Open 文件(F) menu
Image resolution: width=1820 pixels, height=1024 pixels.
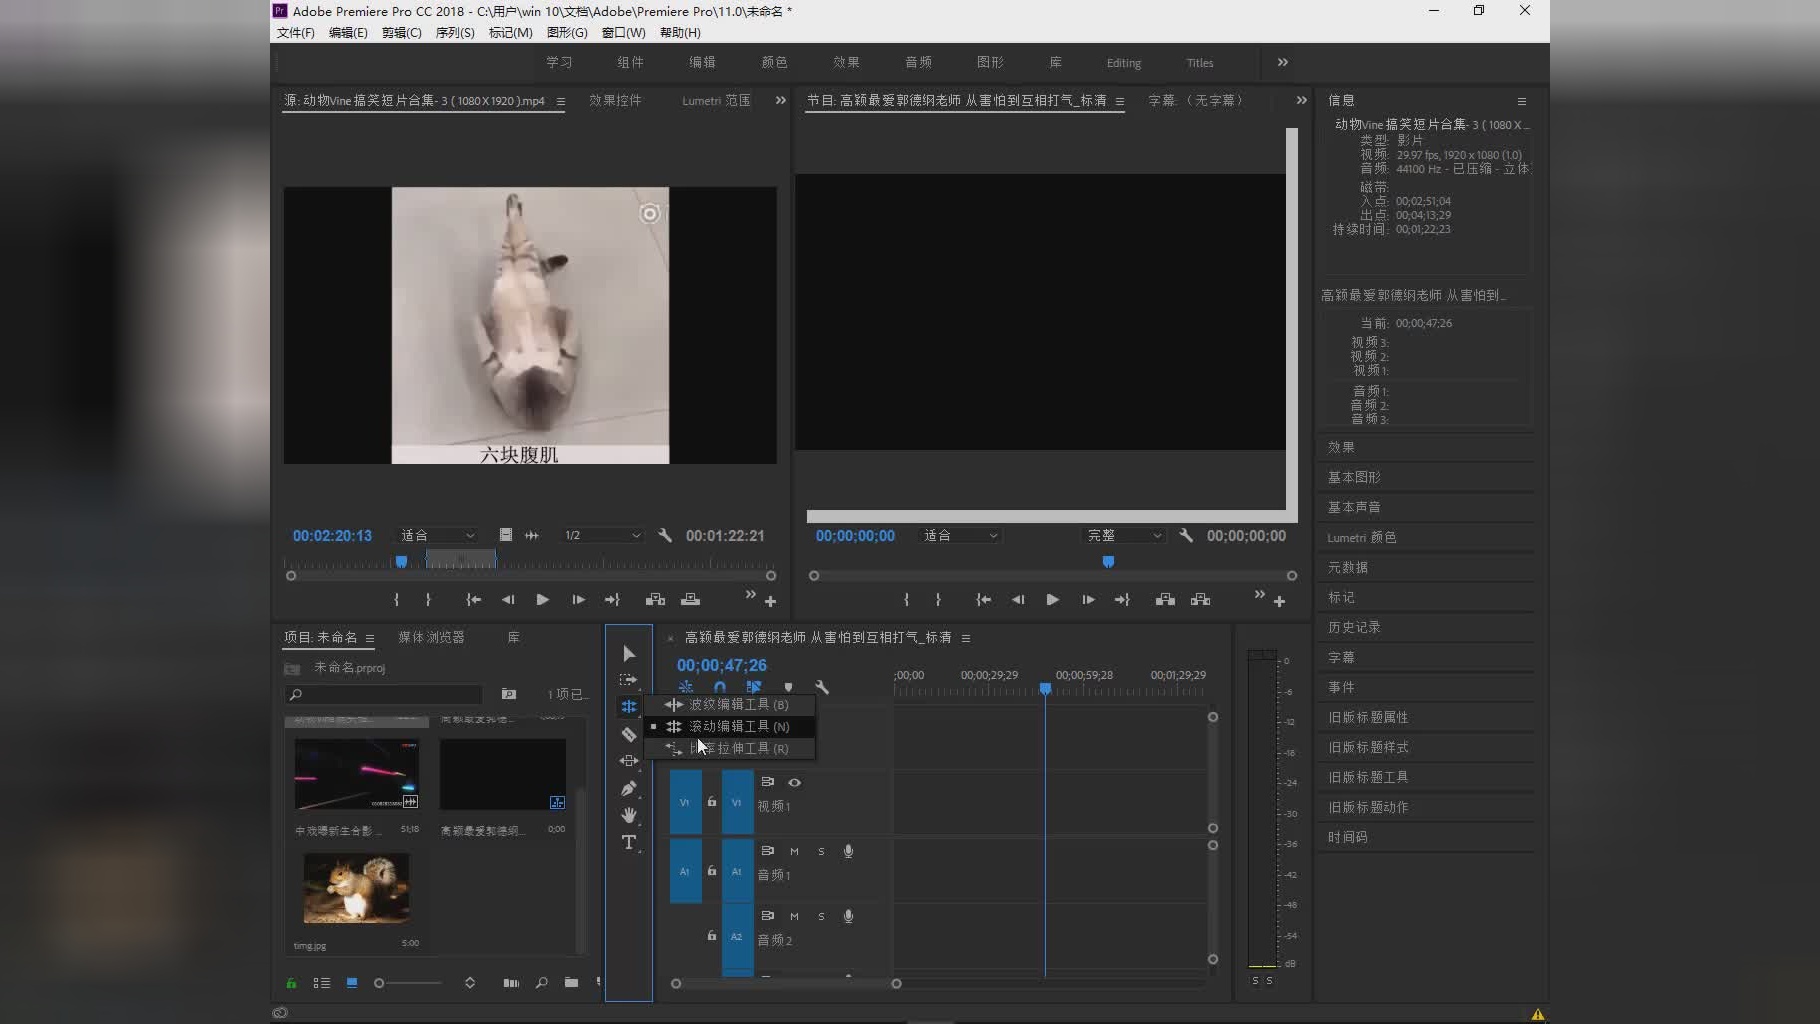point(295,33)
